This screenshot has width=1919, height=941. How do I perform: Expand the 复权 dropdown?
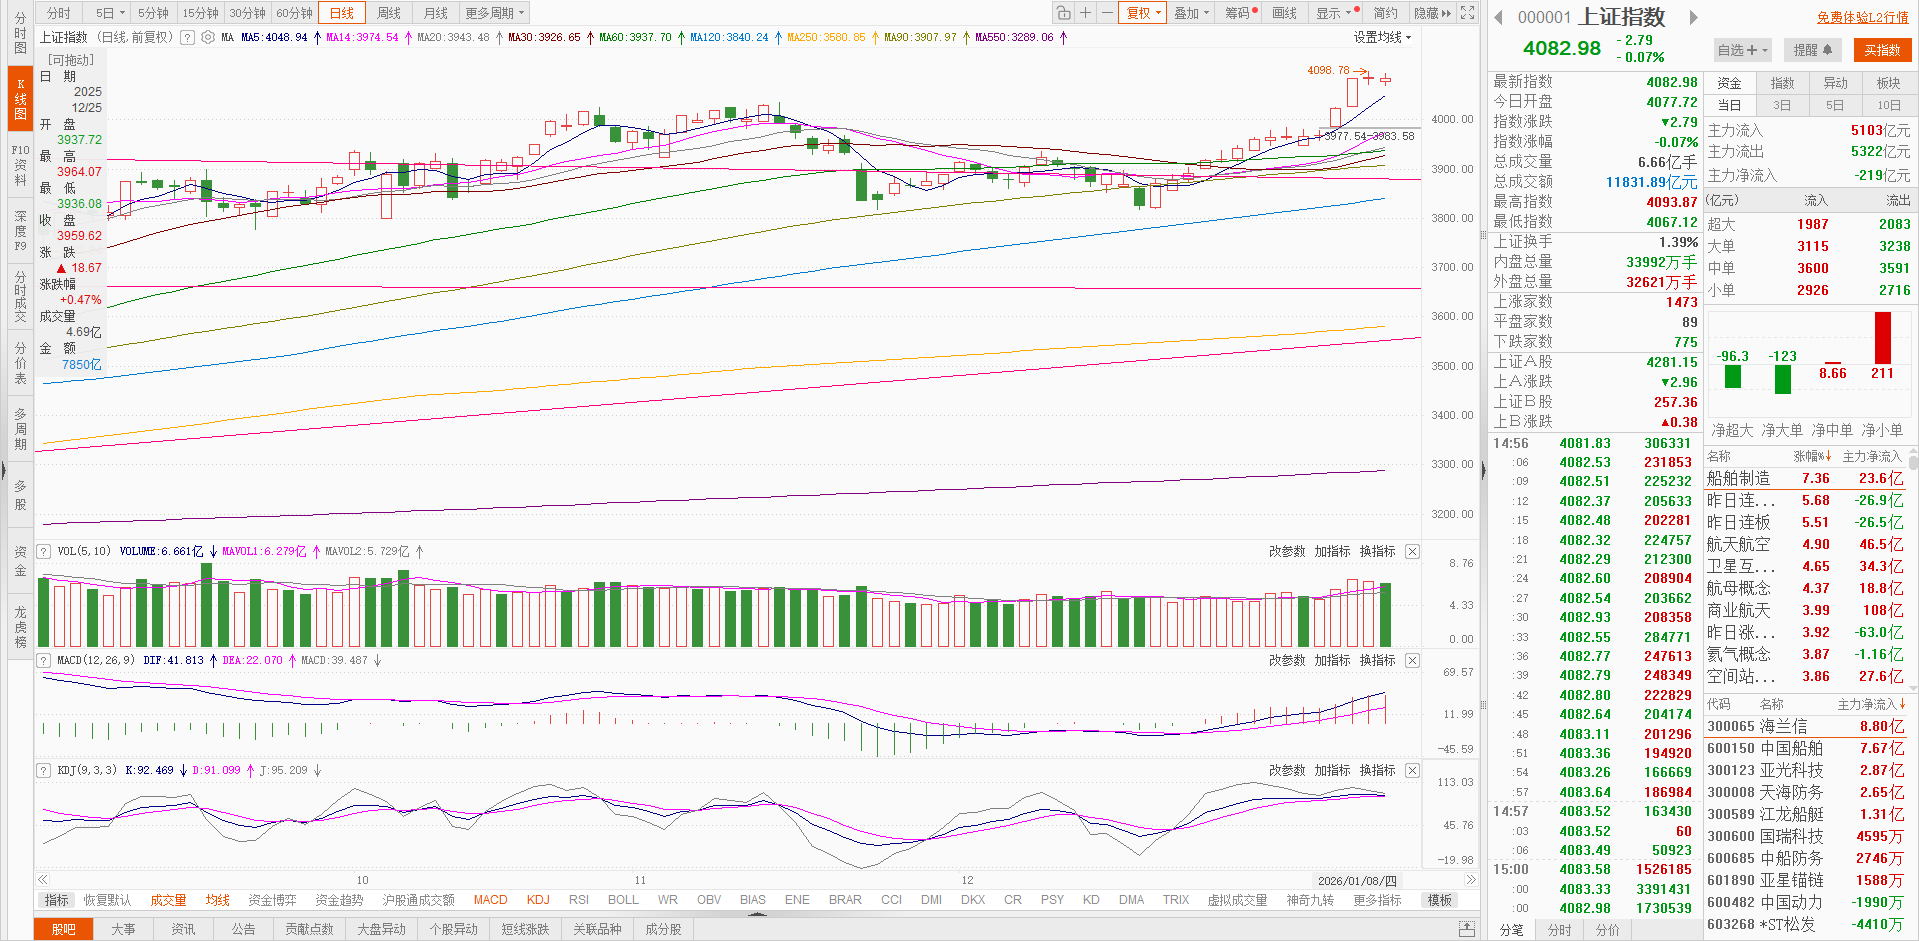(1143, 13)
